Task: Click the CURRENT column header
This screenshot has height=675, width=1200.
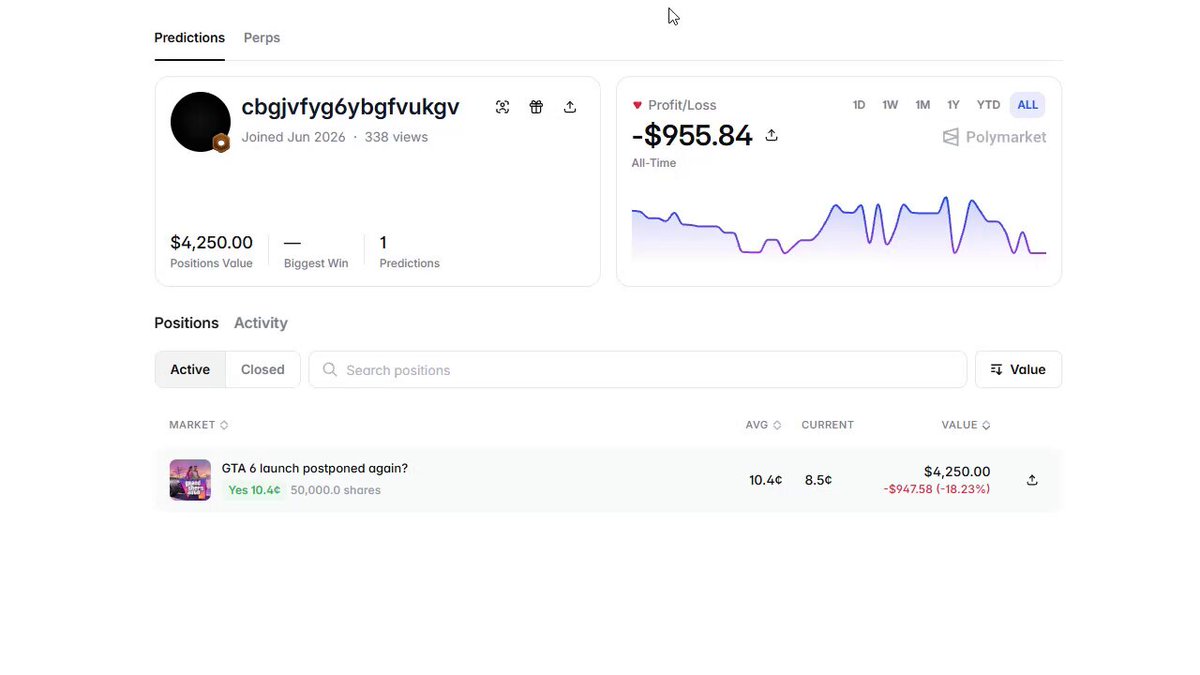Action: pyautogui.click(x=827, y=425)
